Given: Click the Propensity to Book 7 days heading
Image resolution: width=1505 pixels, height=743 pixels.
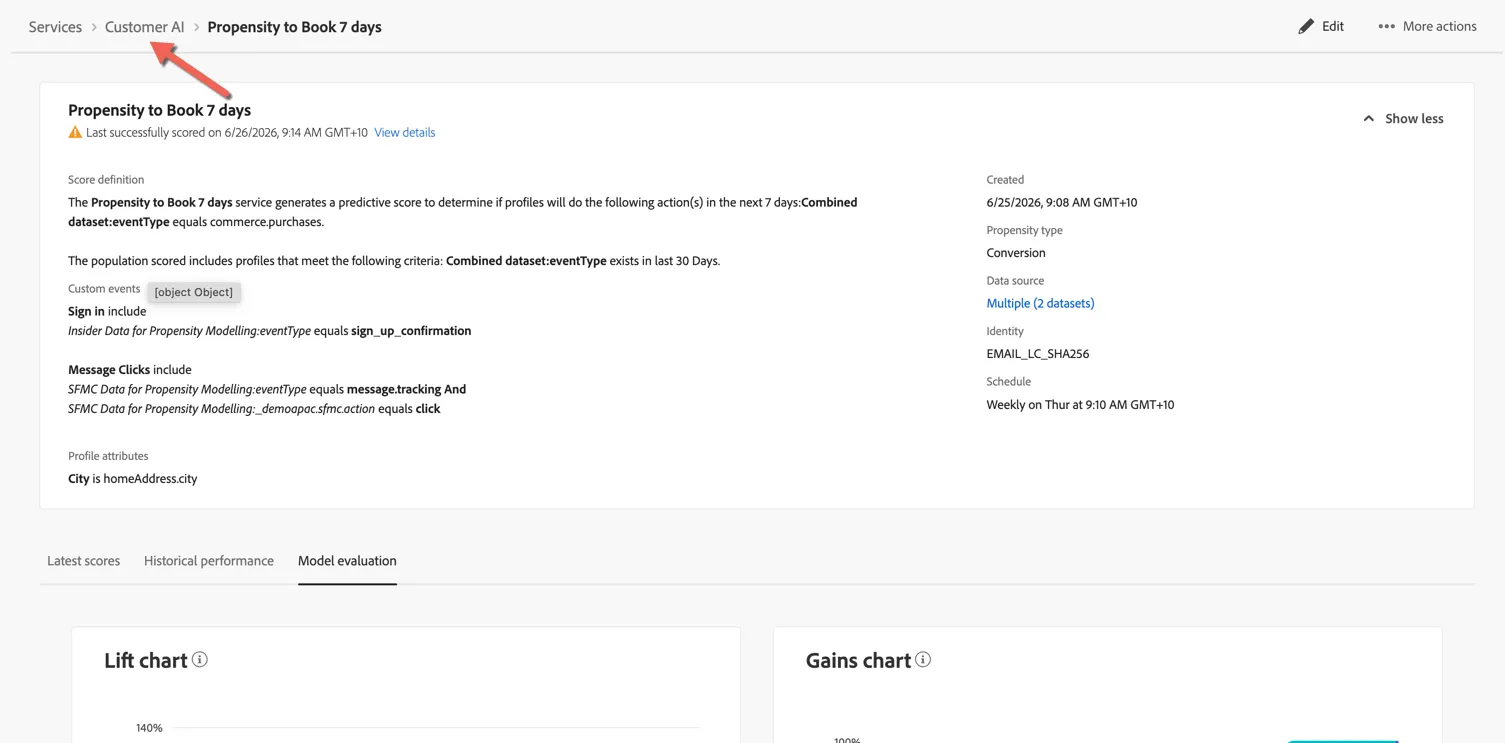Looking at the screenshot, I should tap(159, 110).
